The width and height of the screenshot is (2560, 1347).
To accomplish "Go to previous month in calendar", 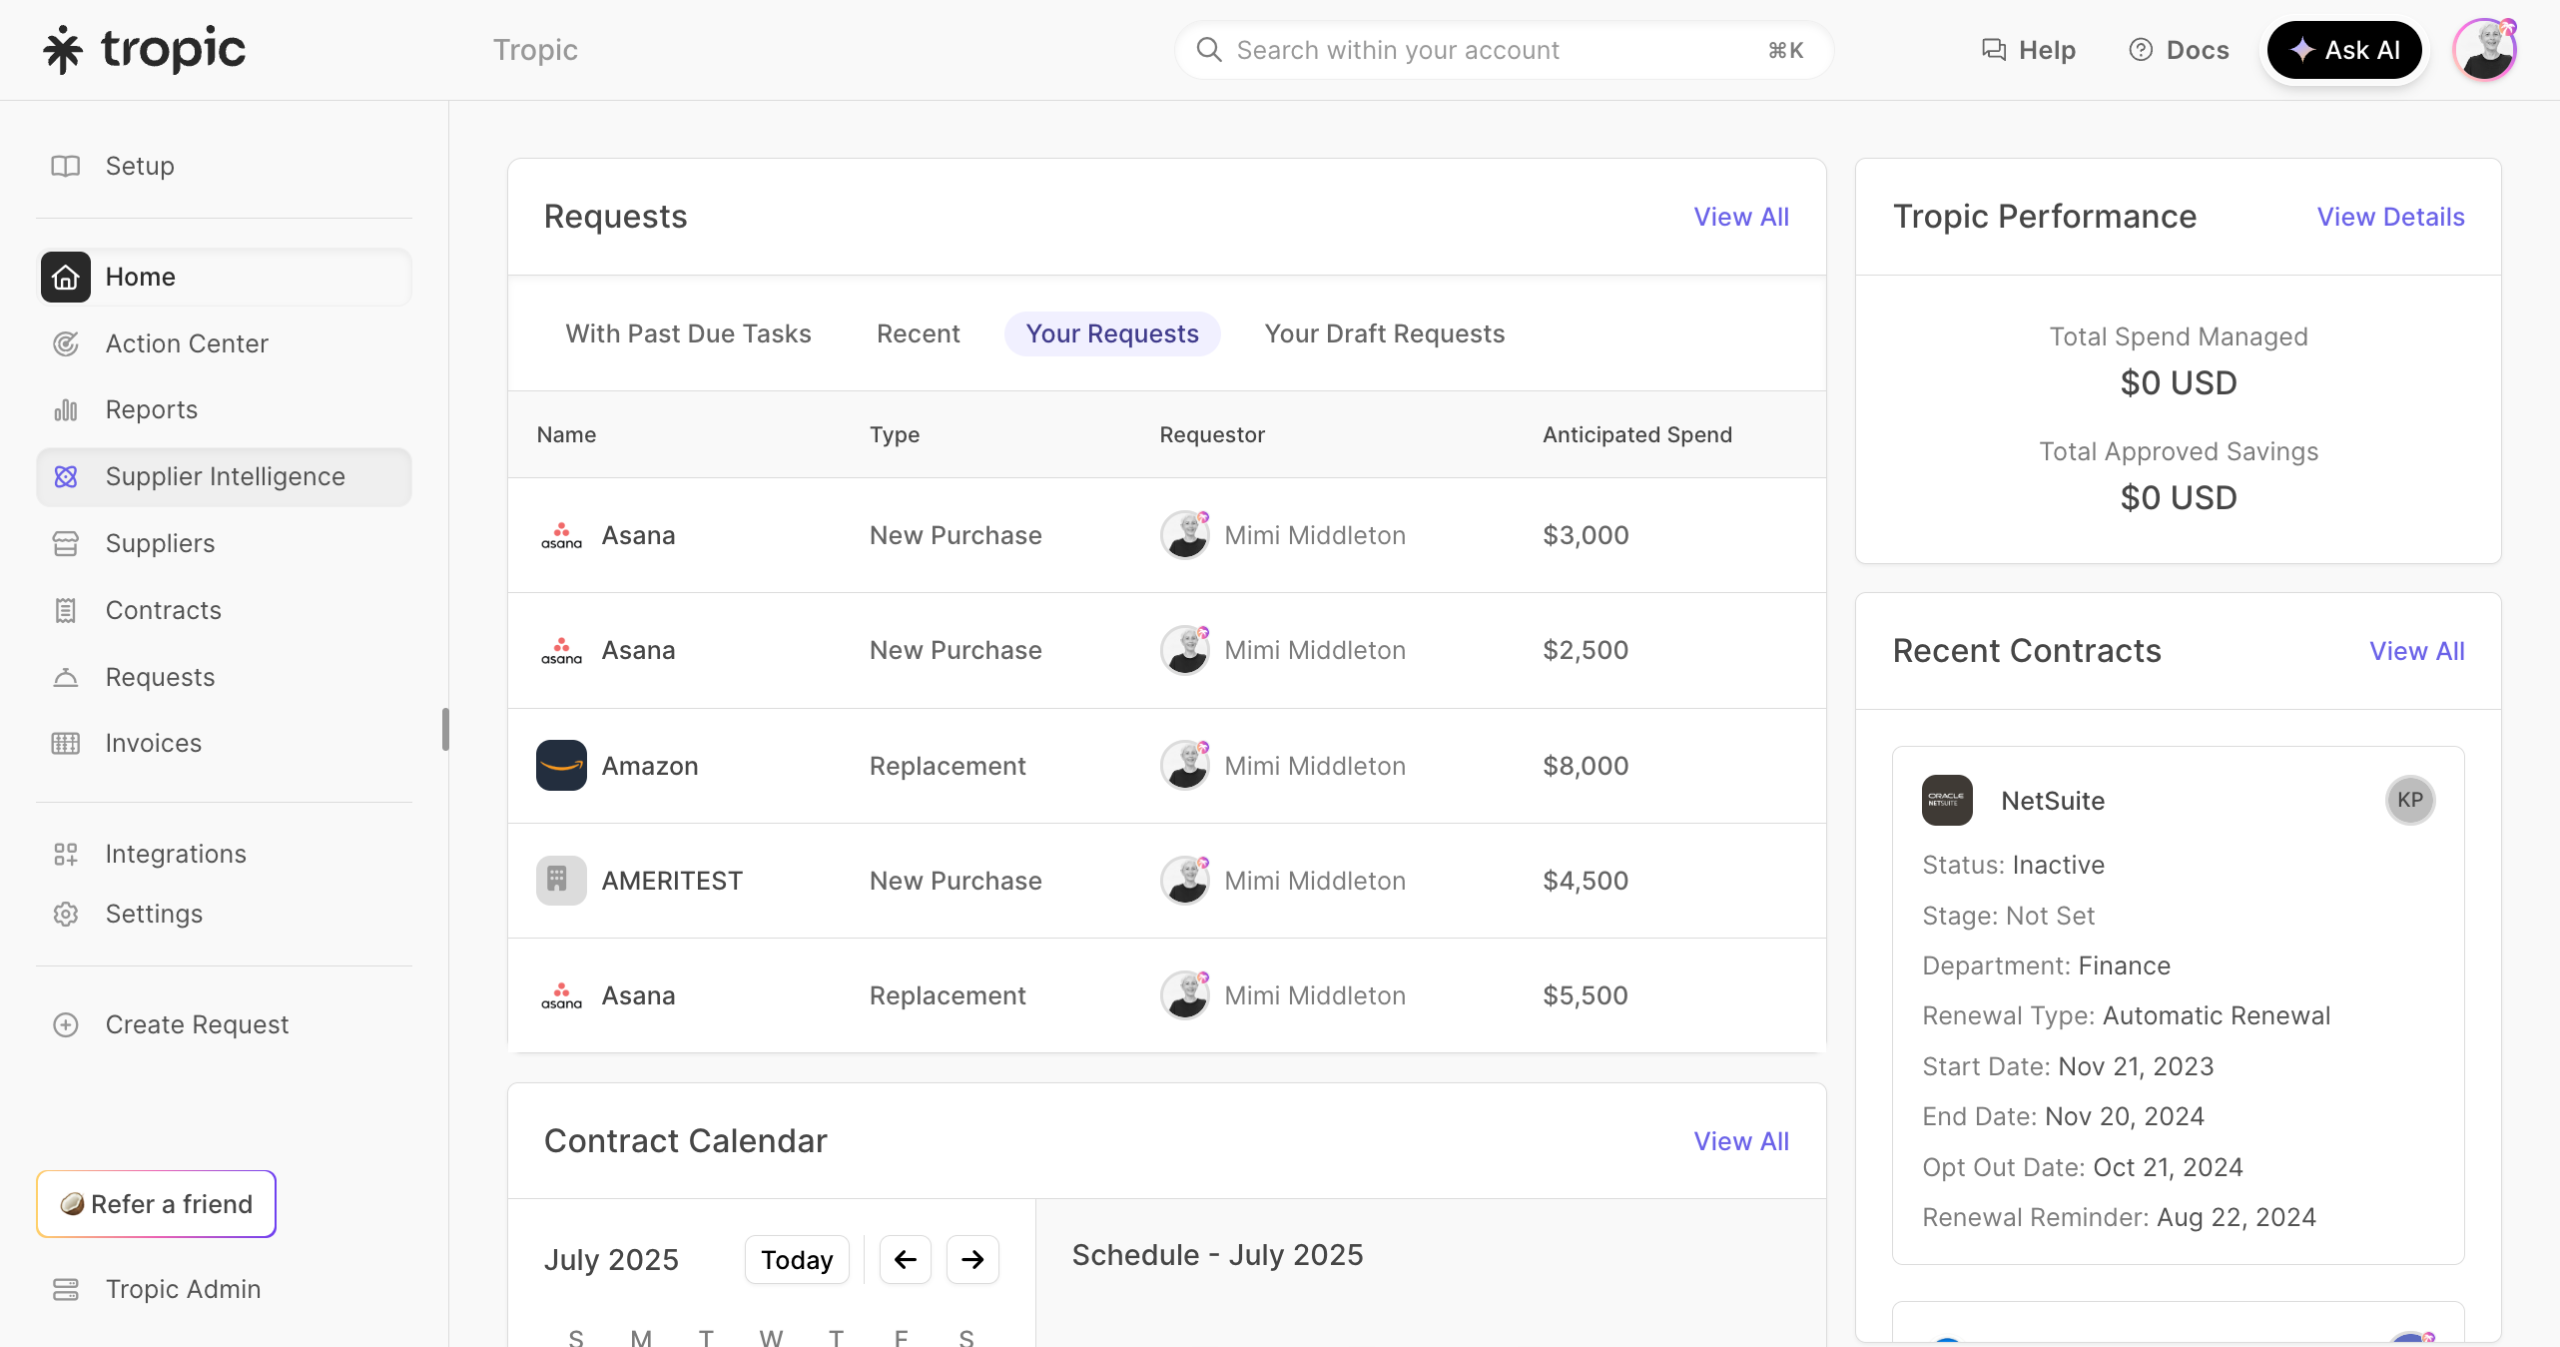I will point(905,1260).
